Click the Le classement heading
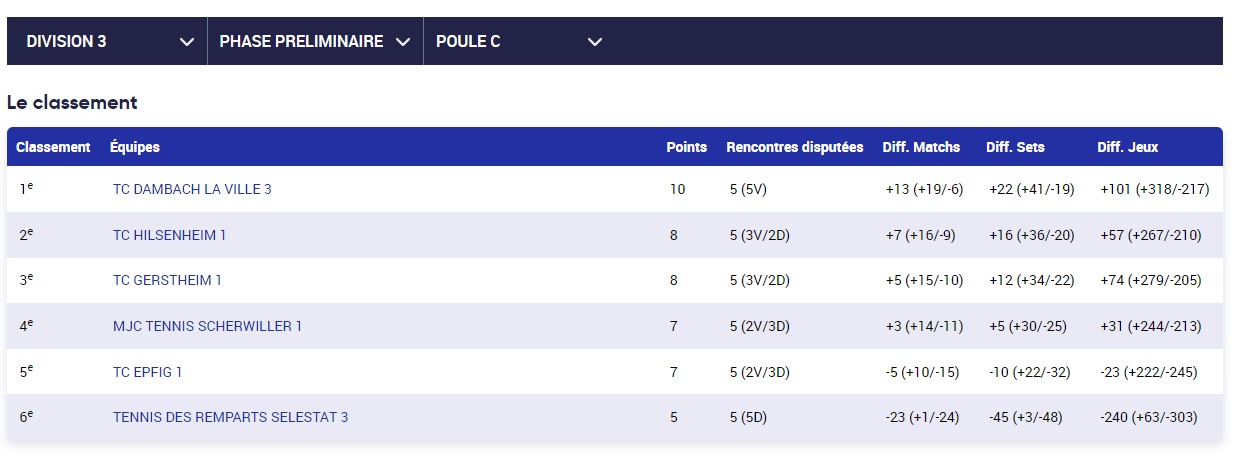 72,102
